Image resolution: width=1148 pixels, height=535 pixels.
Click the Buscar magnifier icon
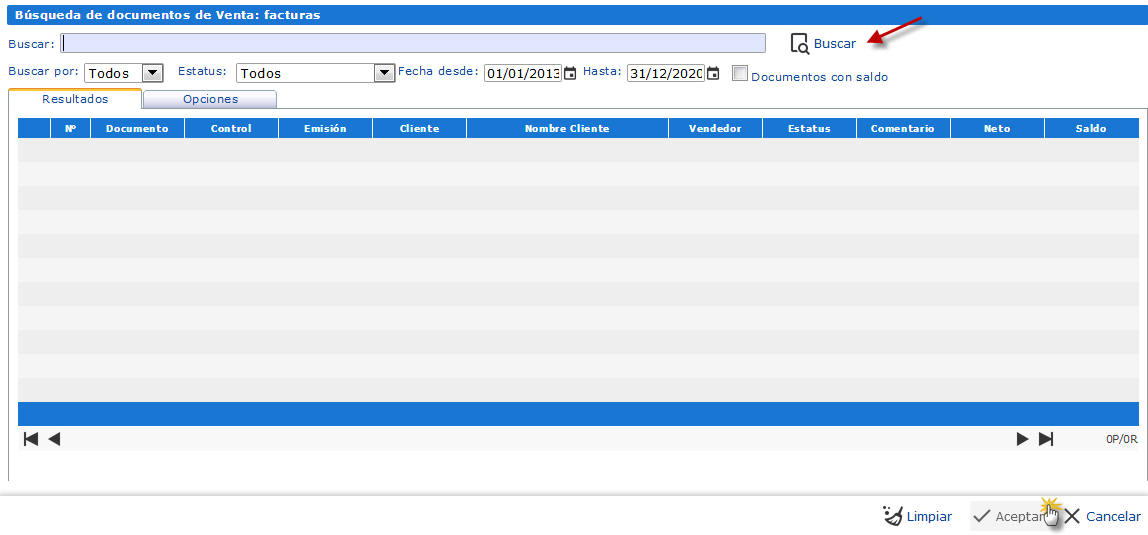point(799,43)
